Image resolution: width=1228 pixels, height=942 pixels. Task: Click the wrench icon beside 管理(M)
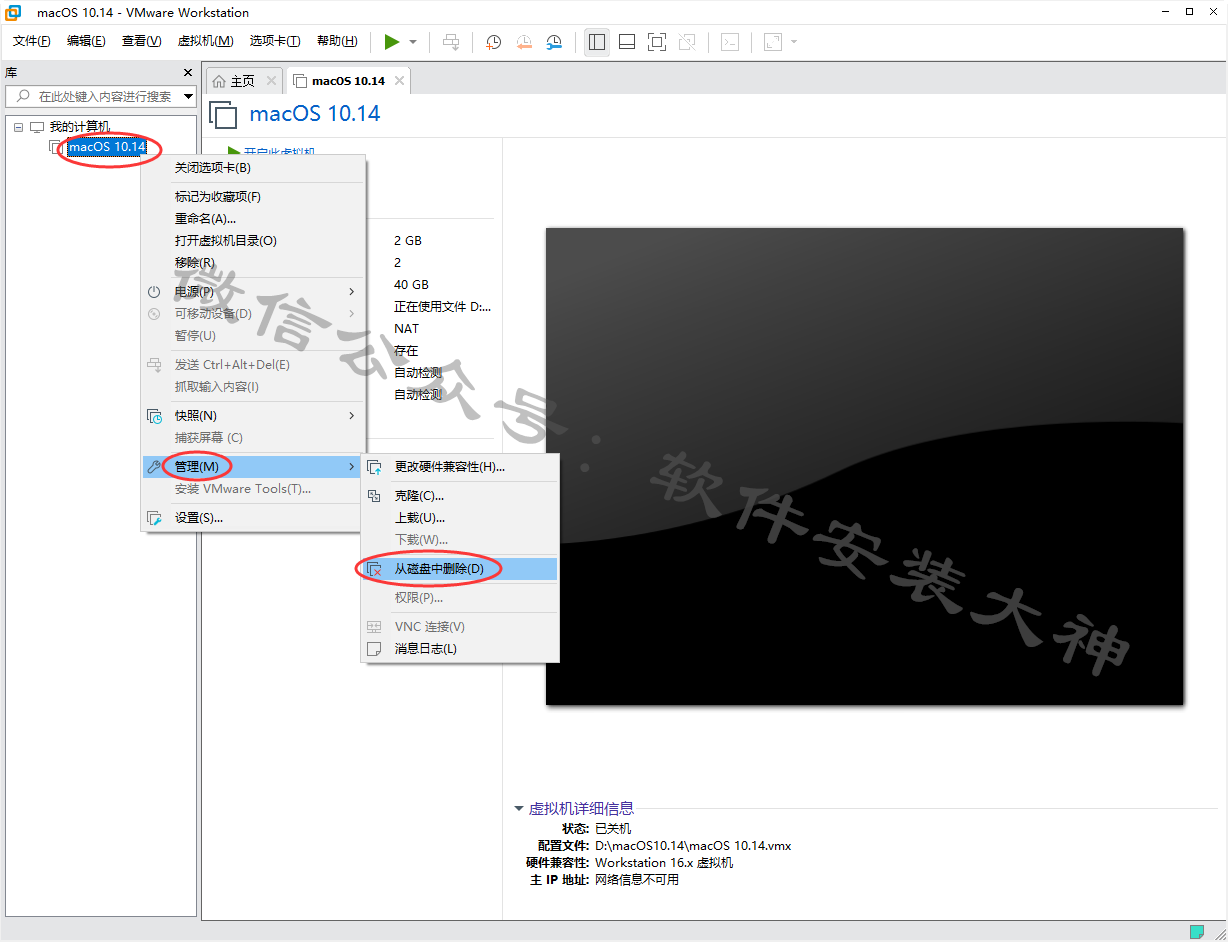154,467
